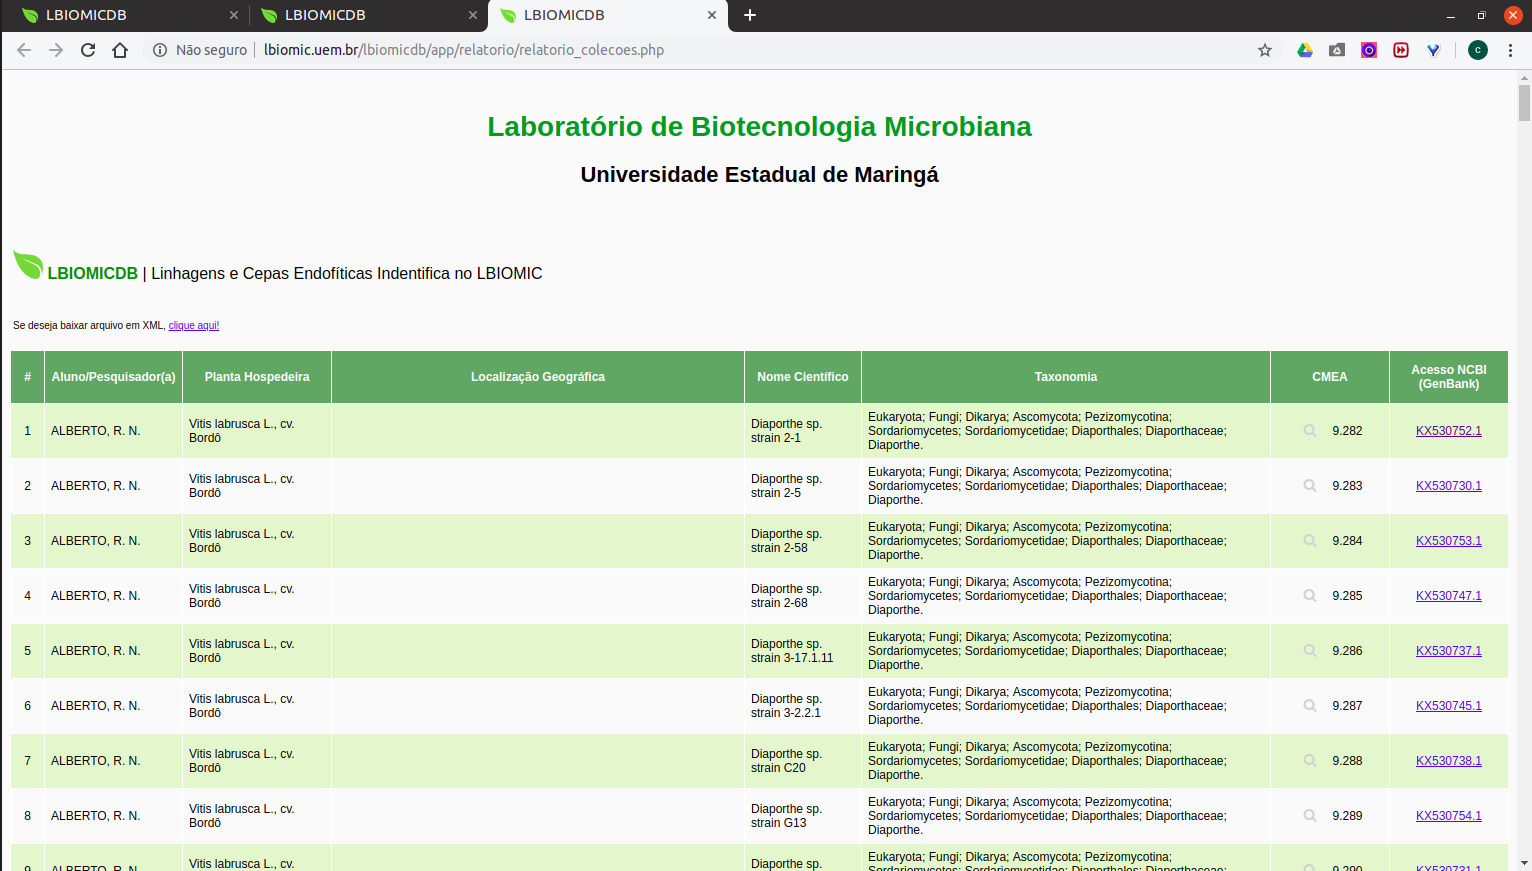
Task: Bookmark this page with the star icon
Action: [1265, 50]
